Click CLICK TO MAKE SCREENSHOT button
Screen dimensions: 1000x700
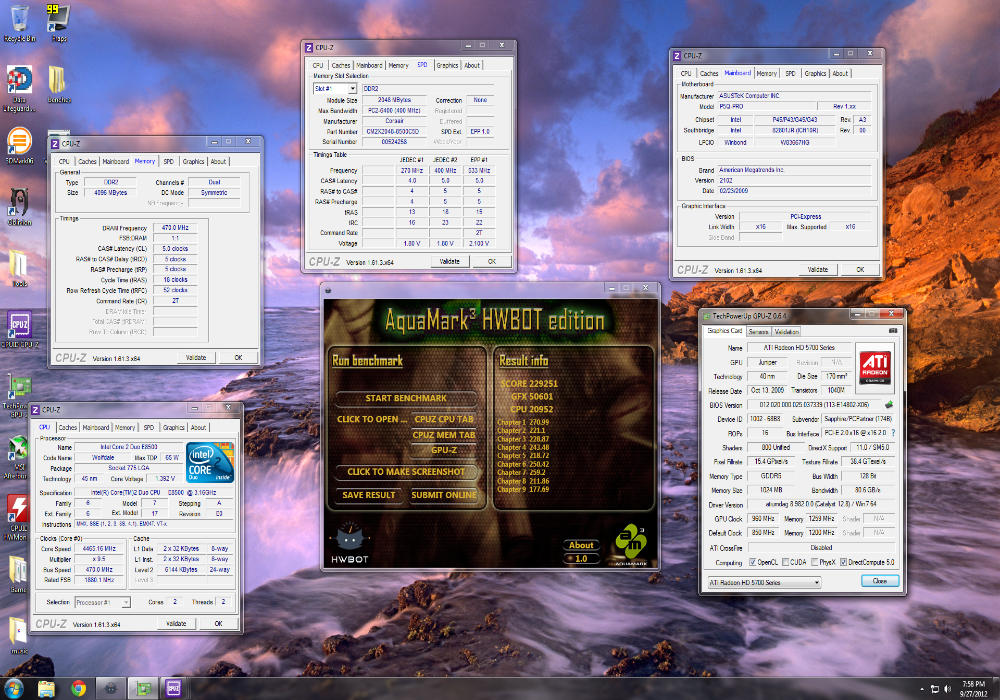pyautogui.click(x=406, y=472)
